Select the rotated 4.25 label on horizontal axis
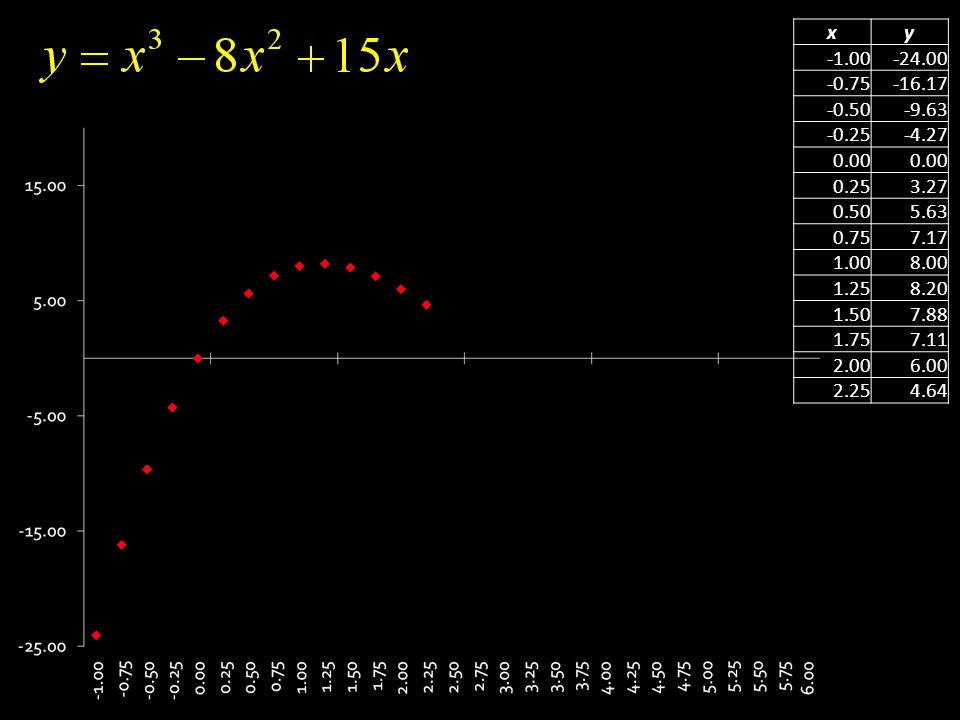Viewport: 960px width, 720px height. pos(632,677)
